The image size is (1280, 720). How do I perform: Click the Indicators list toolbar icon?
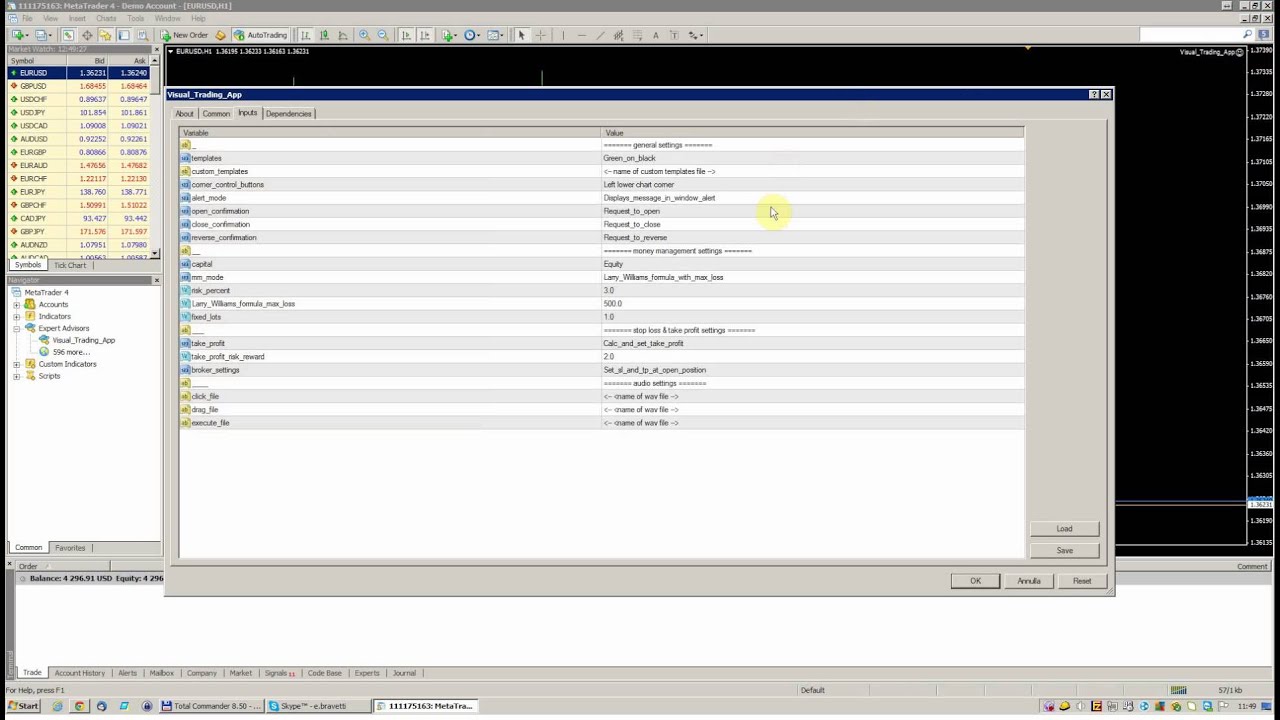(x=449, y=35)
